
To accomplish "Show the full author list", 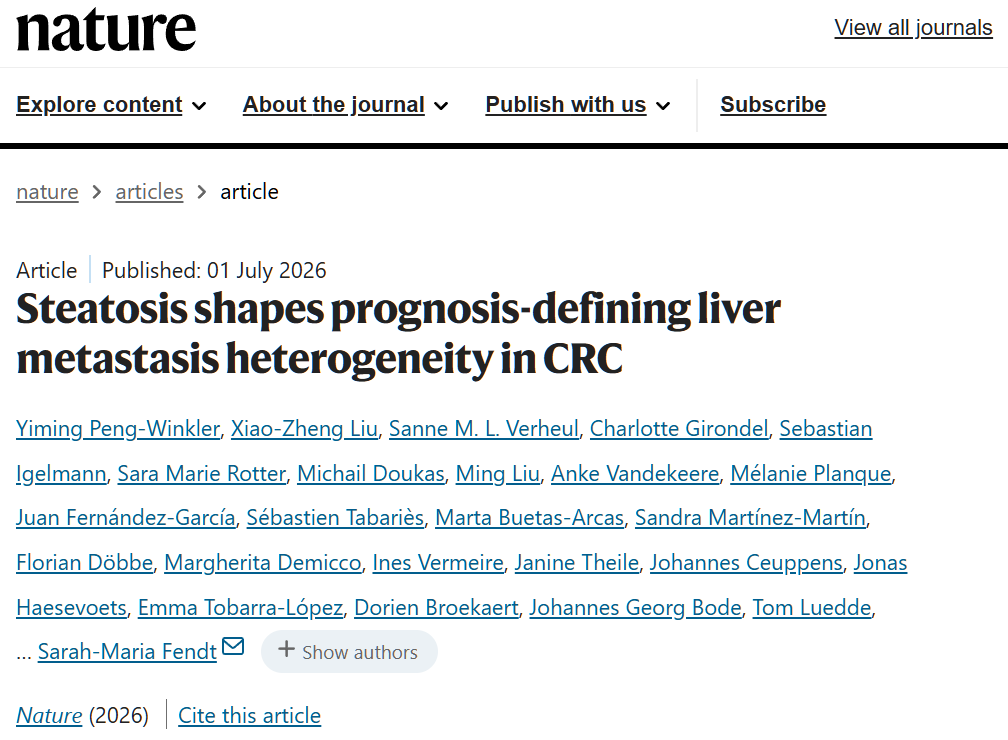I will (349, 651).
